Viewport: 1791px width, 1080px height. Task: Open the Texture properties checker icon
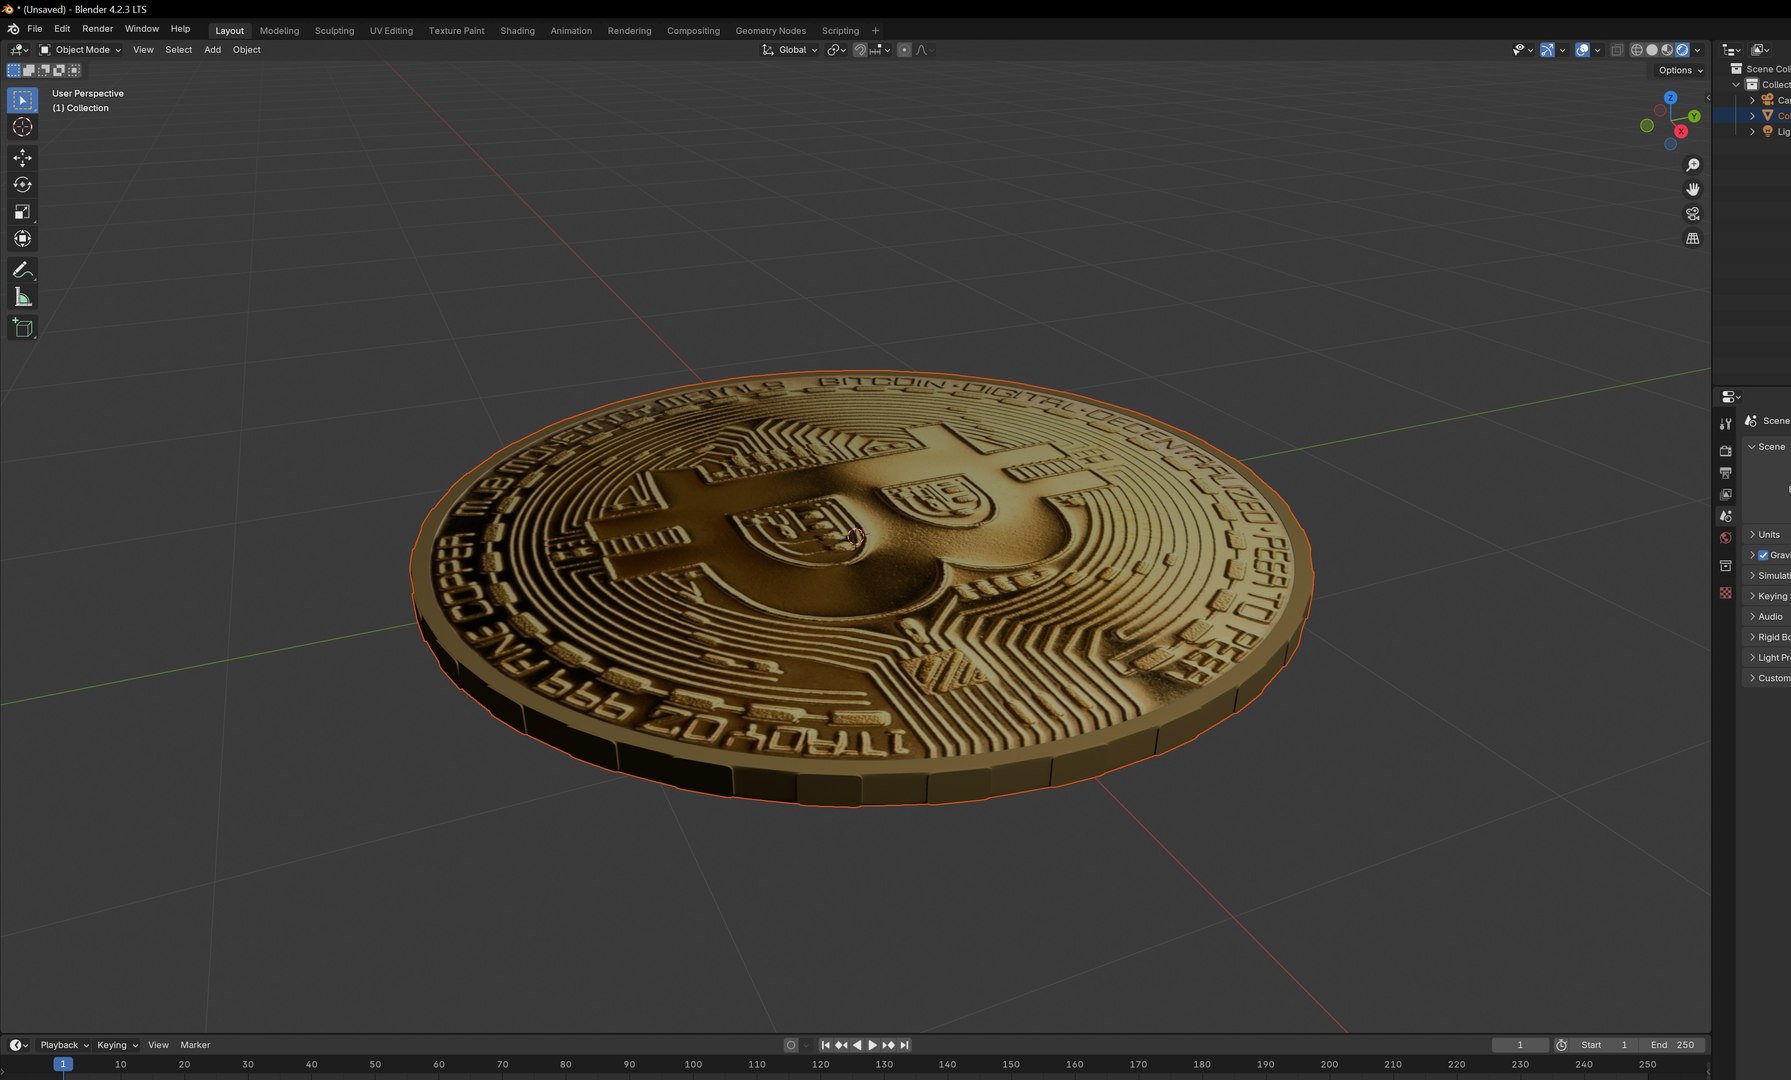pyautogui.click(x=1726, y=593)
